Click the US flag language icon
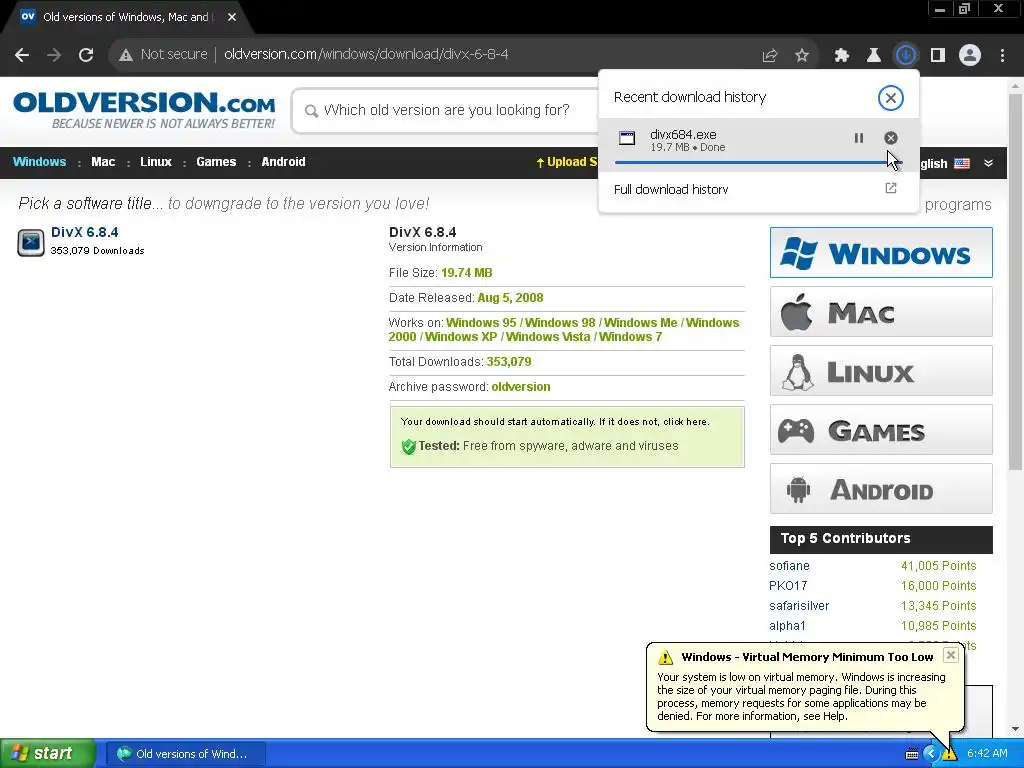This screenshot has height=768, width=1024. tap(962, 163)
